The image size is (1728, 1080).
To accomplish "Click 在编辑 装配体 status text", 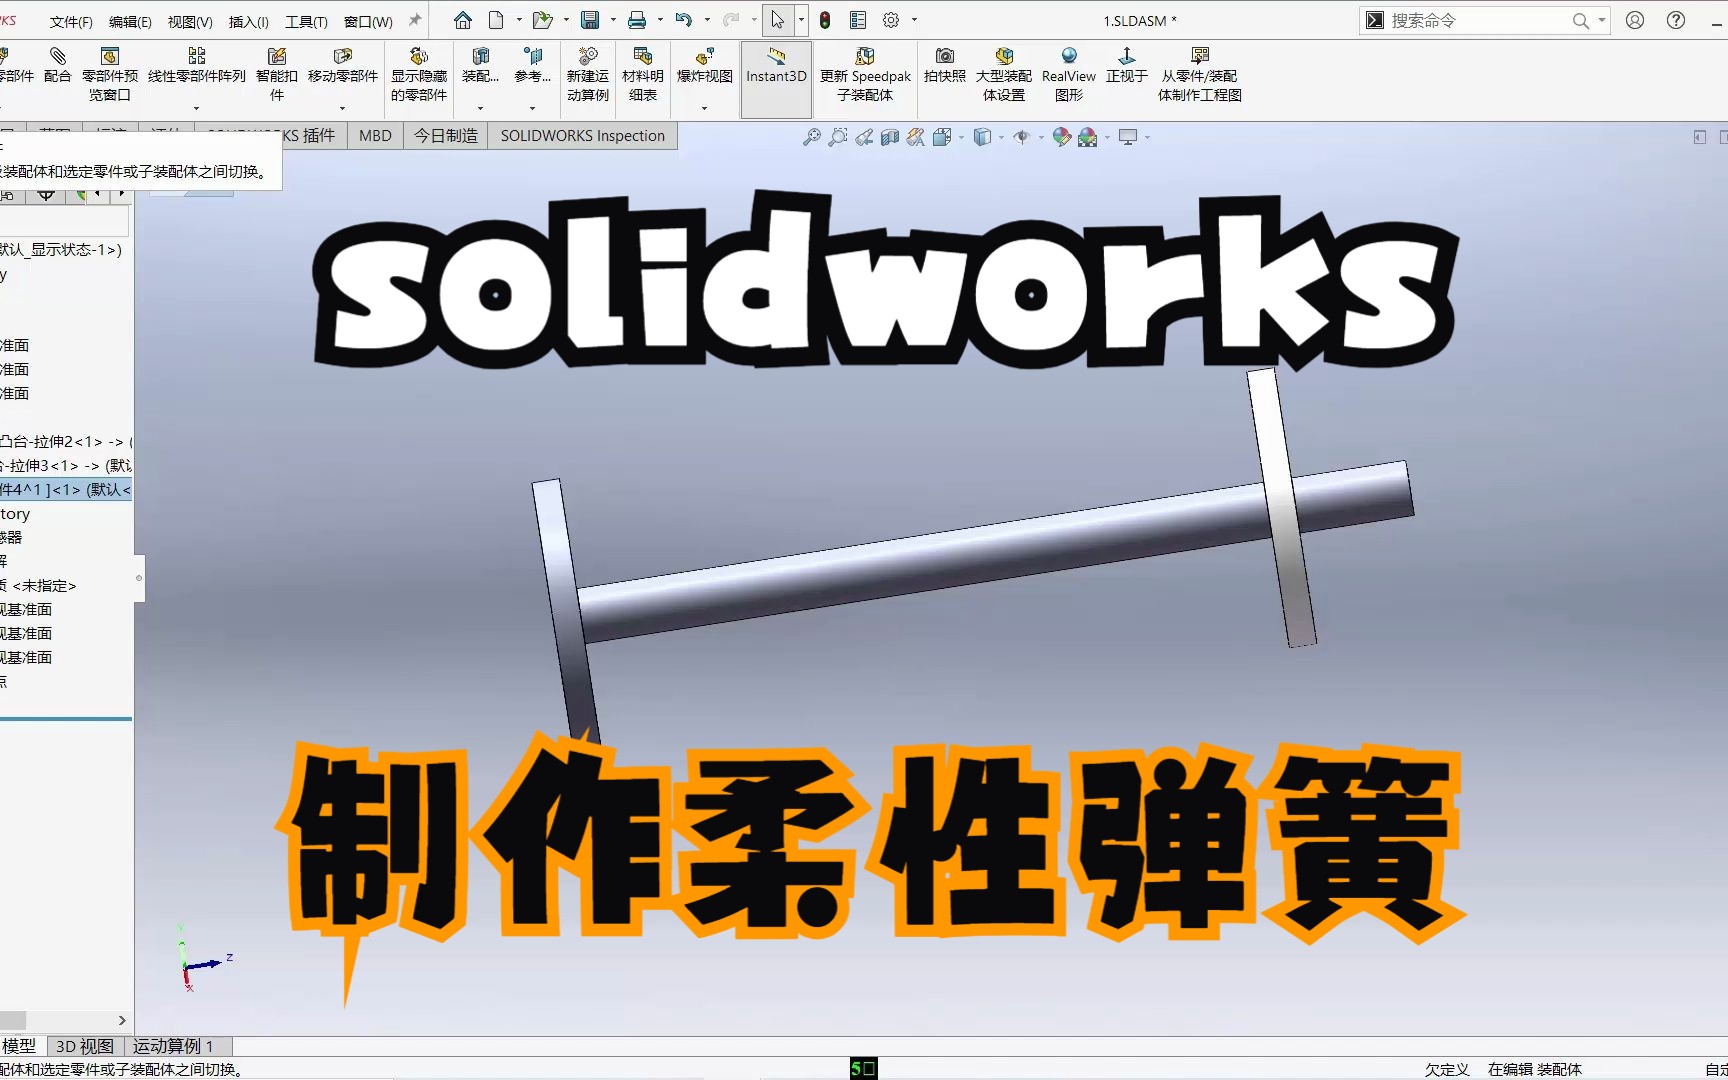I will [1535, 1069].
